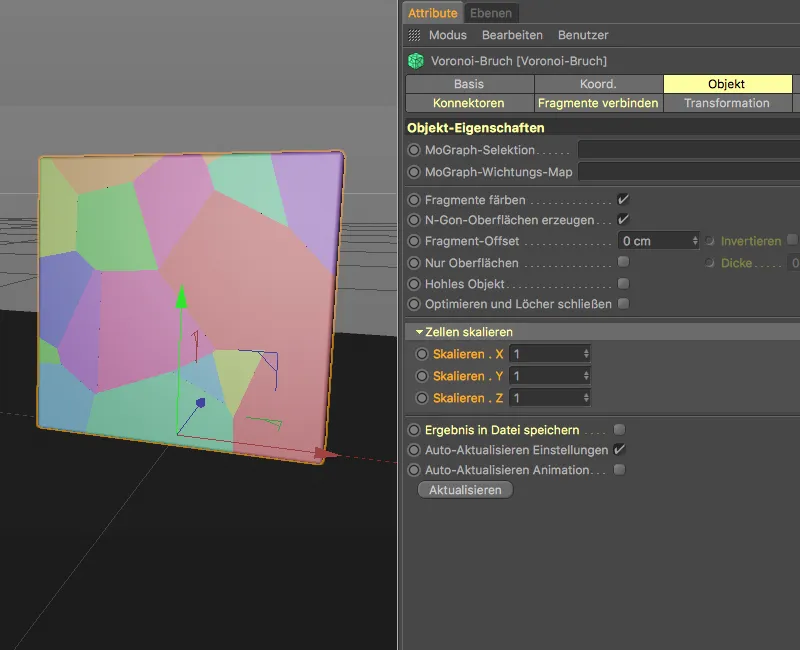The image size is (800, 650).
Task: Click animation dot next to MoGraph-Selektion
Action: (414, 150)
